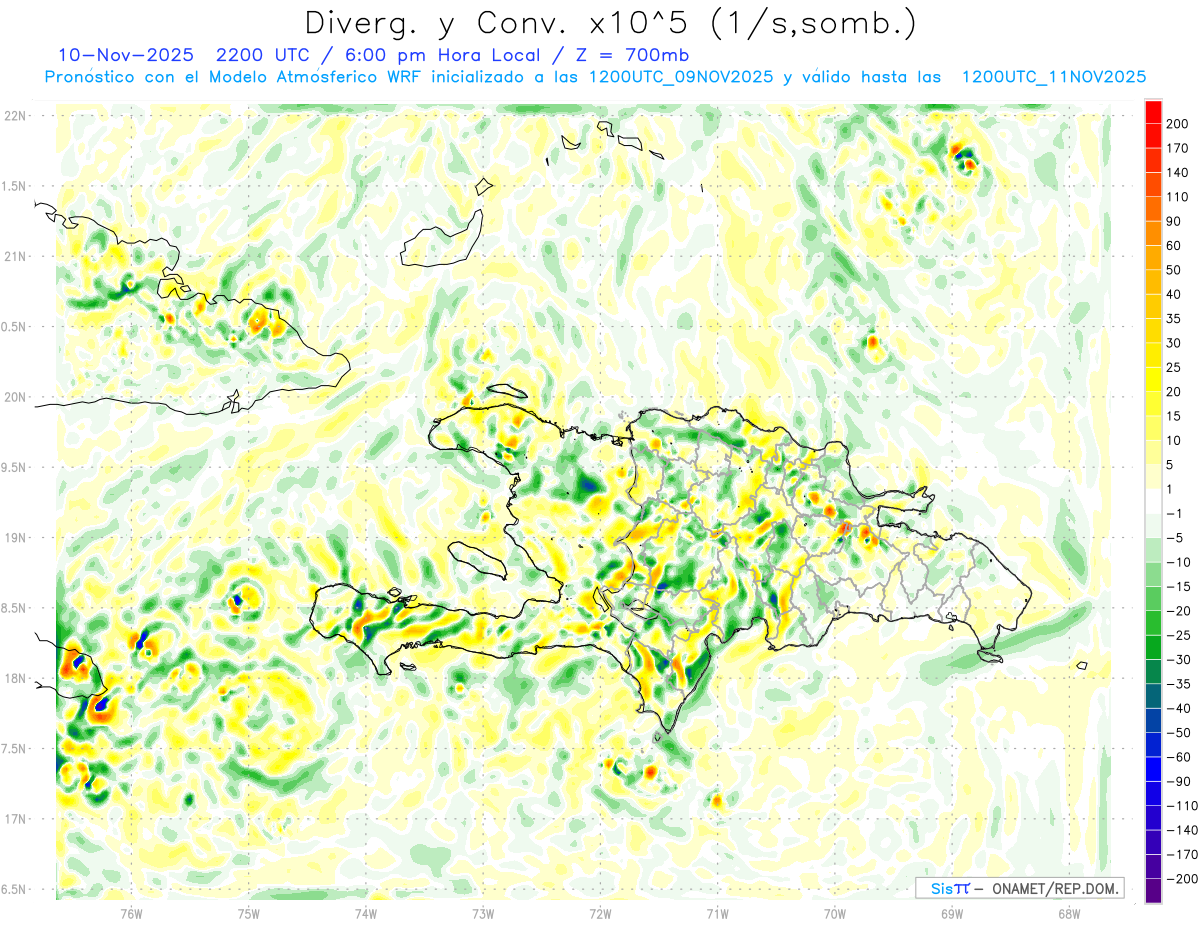1200x927 pixels.
Task: Click the '20N' latitude axis label
Action: 15,397
